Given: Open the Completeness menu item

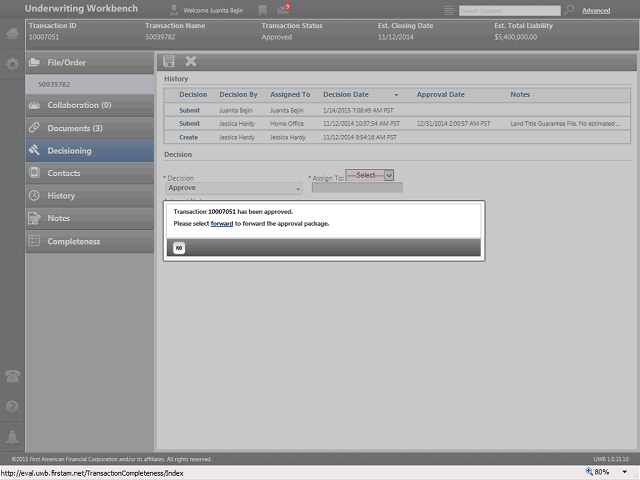Looking at the screenshot, I should (x=90, y=241).
